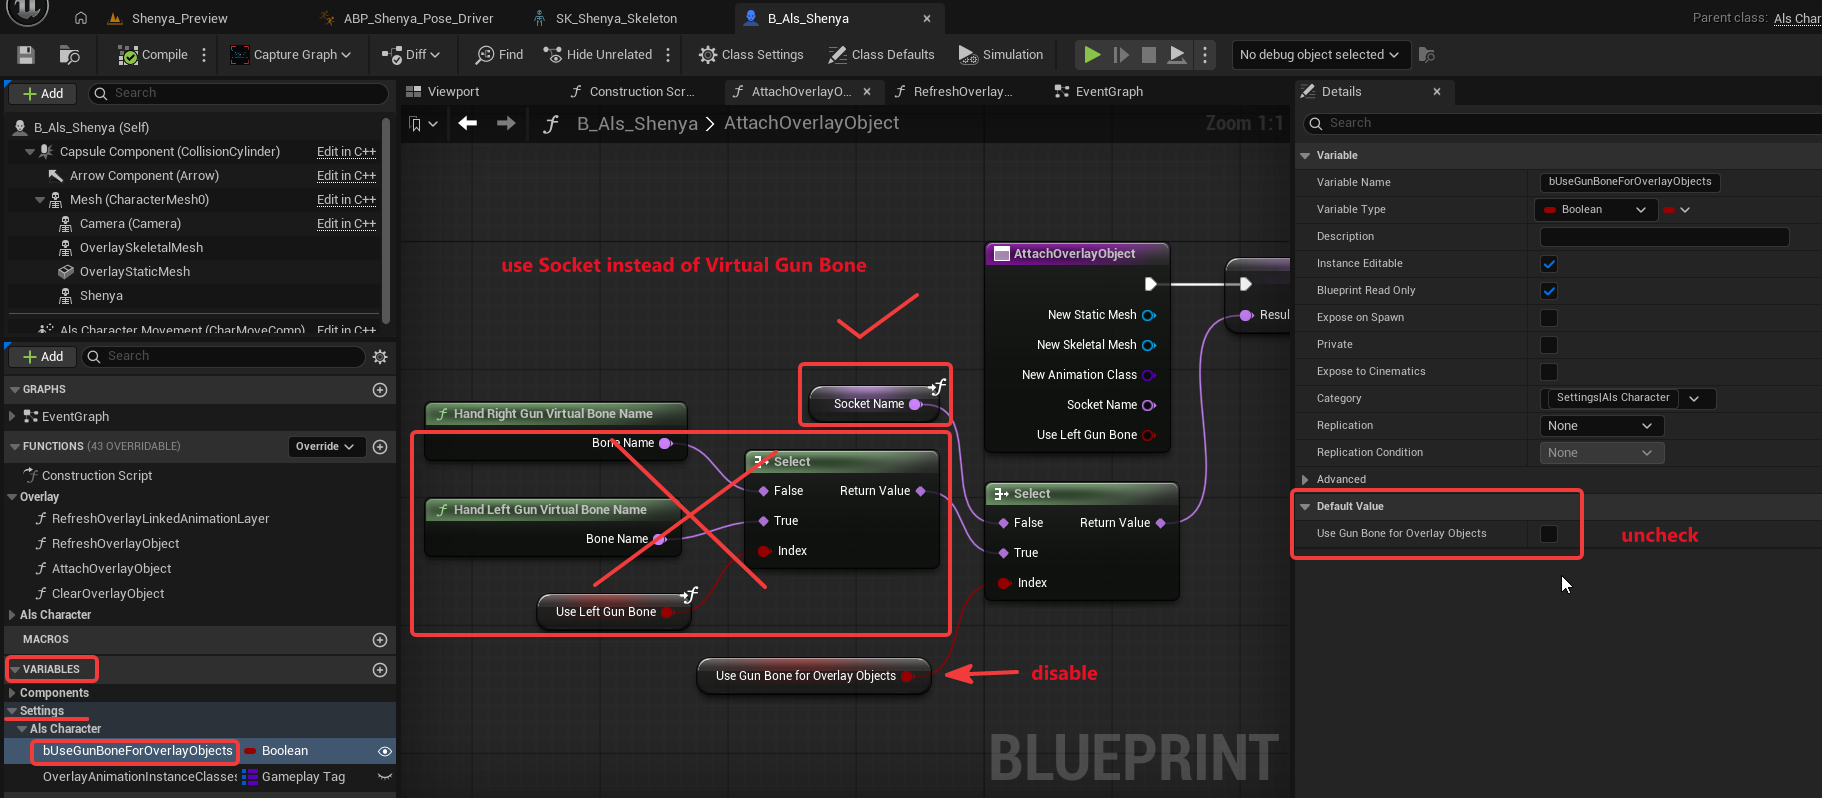Add a new graph with plus icon
1822x798 pixels.
(x=380, y=390)
